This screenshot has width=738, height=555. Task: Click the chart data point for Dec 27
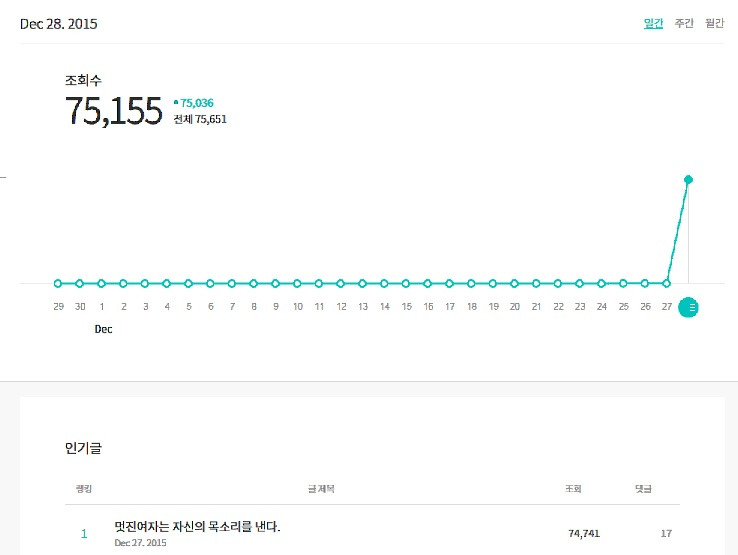(x=667, y=283)
